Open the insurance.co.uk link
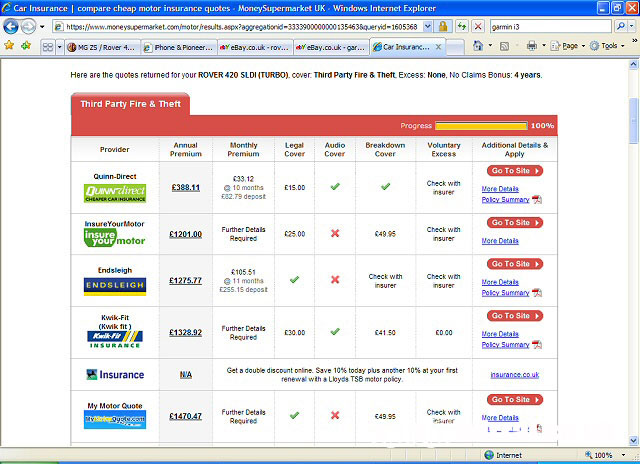Viewport: 640px width, 464px height. [515, 375]
